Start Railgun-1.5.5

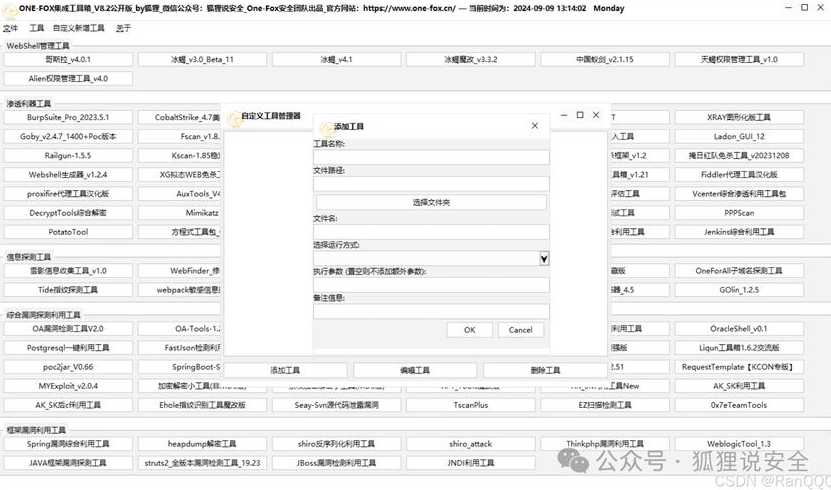(68, 155)
